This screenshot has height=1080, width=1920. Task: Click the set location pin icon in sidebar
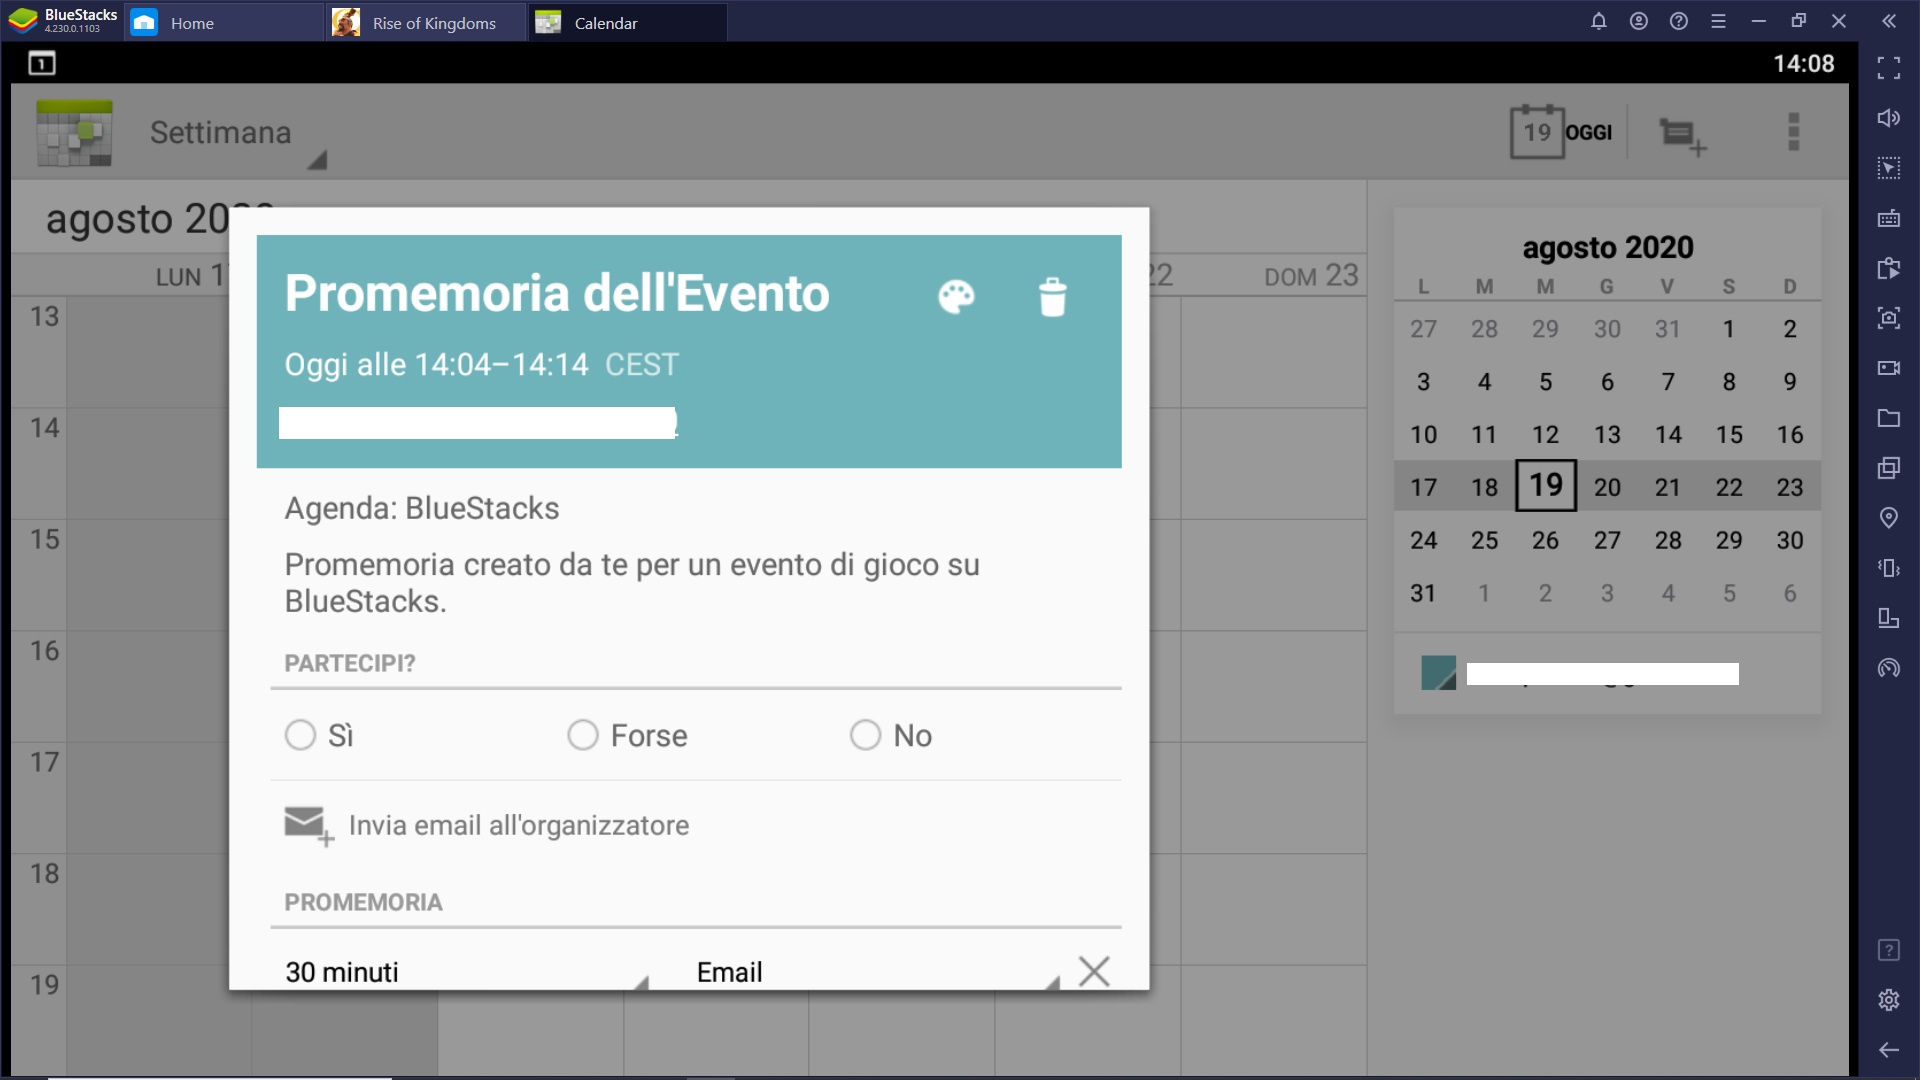(1889, 518)
